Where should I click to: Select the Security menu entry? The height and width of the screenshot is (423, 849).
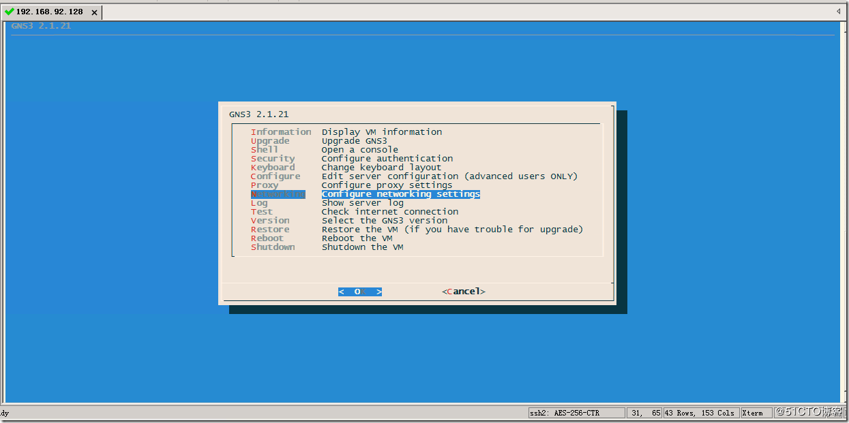click(273, 159)
